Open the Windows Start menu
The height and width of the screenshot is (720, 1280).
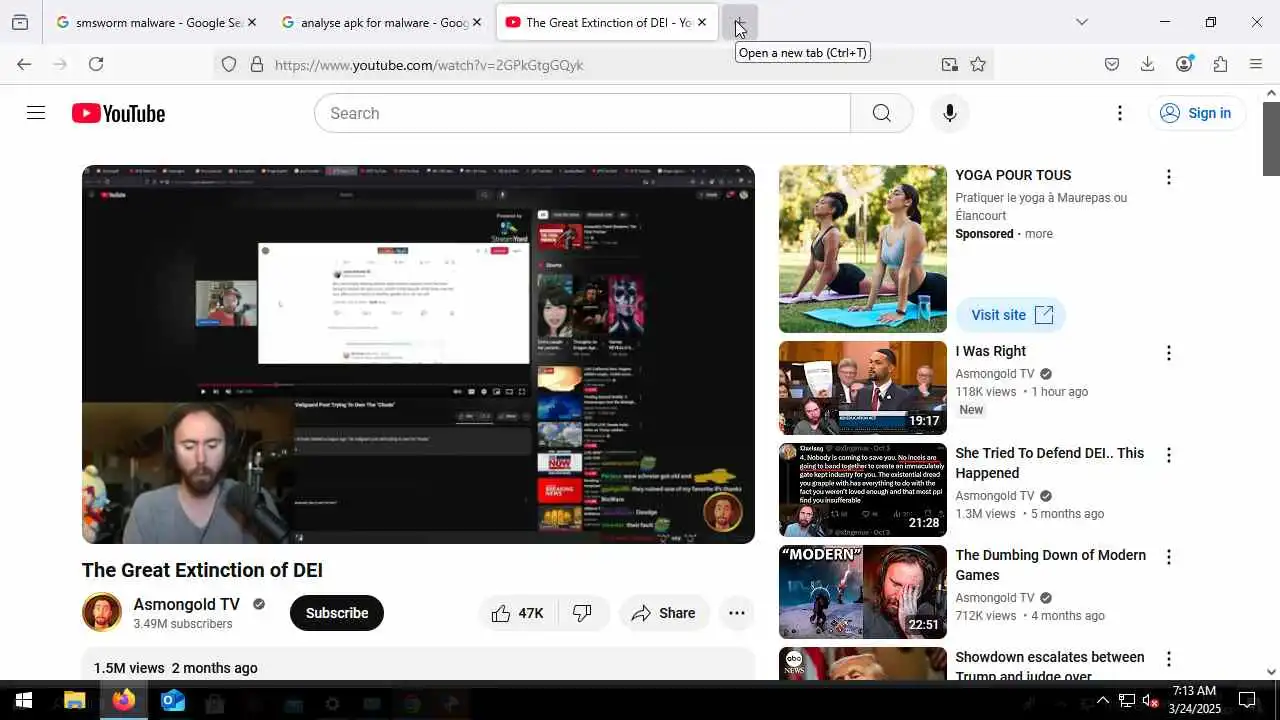pos(24,700)
